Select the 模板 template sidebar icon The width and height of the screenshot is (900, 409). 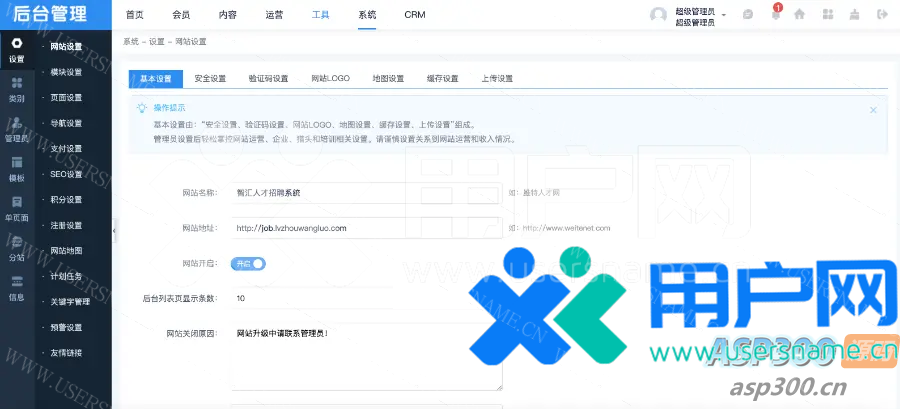tap(16, 169)
